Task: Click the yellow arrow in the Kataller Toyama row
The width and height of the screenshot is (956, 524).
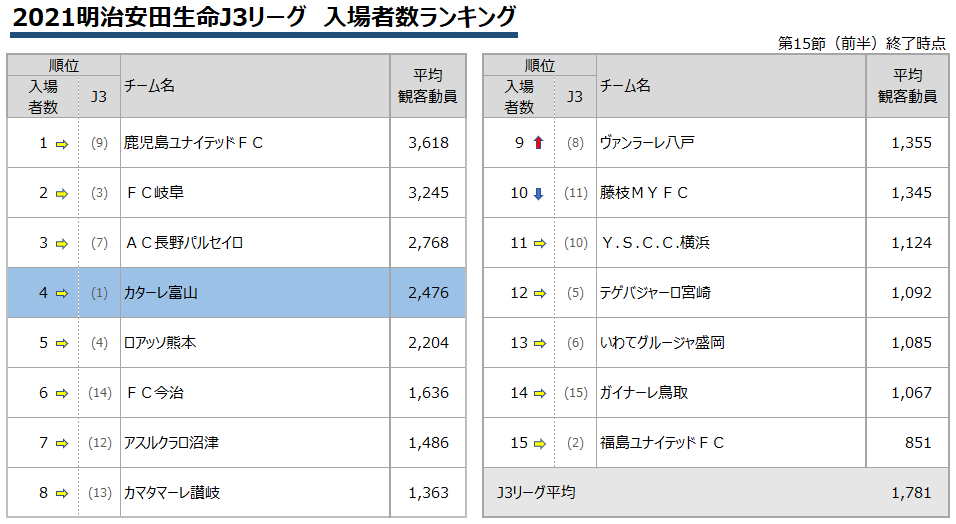Action: [x=62, y=294]
